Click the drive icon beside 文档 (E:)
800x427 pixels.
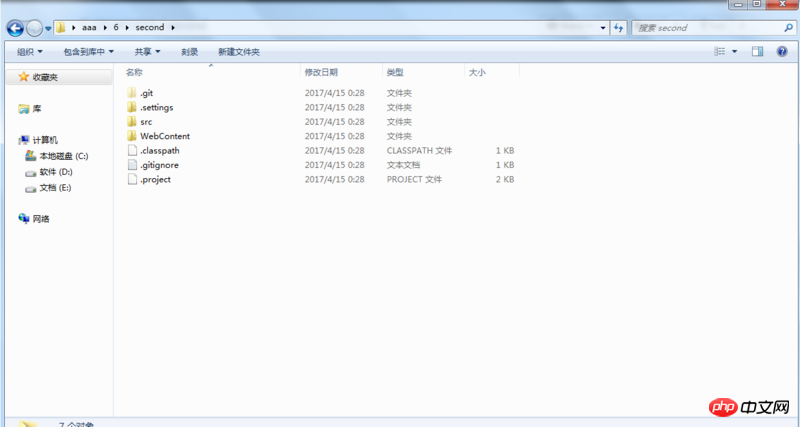(x=31, y=189)
